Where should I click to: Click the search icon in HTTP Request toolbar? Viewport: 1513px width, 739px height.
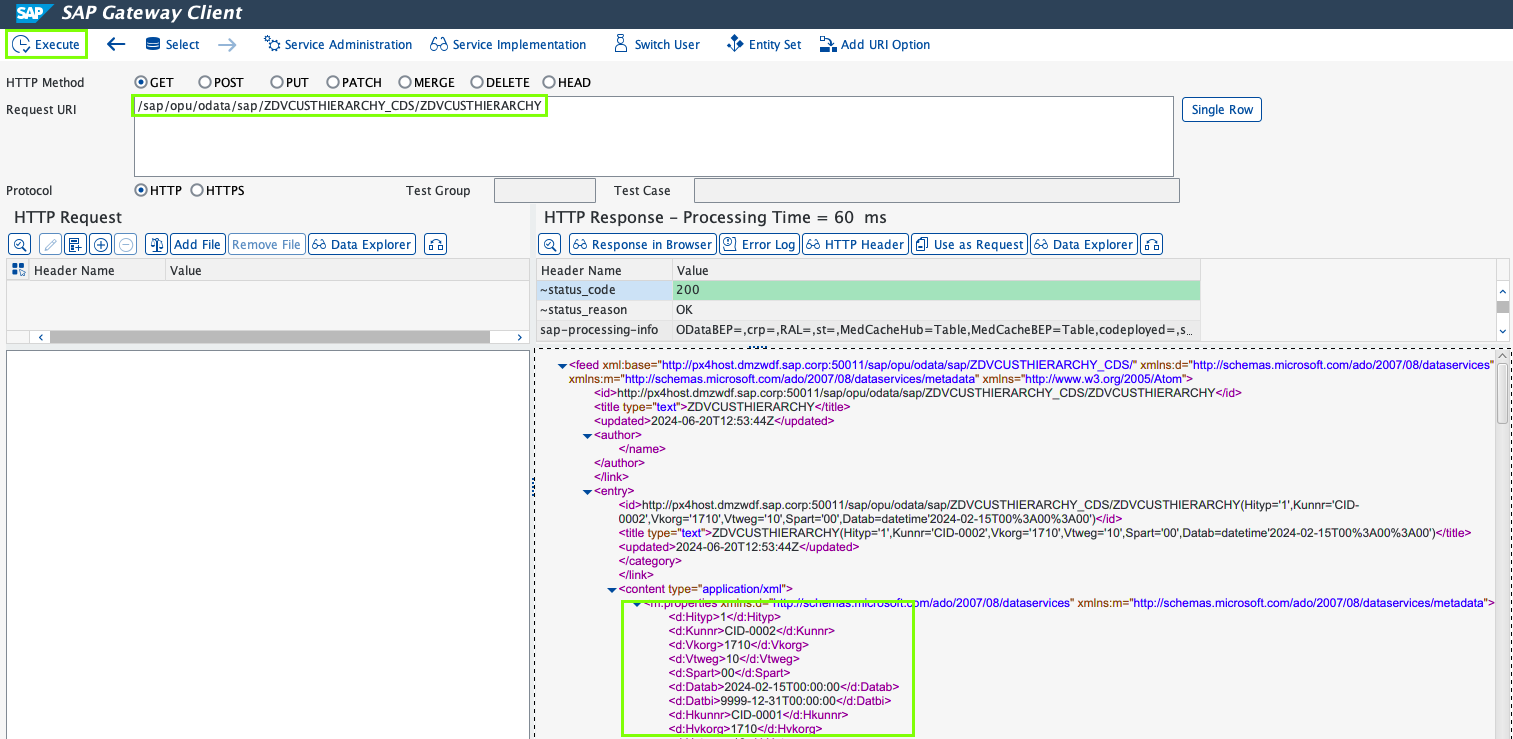pos(20,244)
